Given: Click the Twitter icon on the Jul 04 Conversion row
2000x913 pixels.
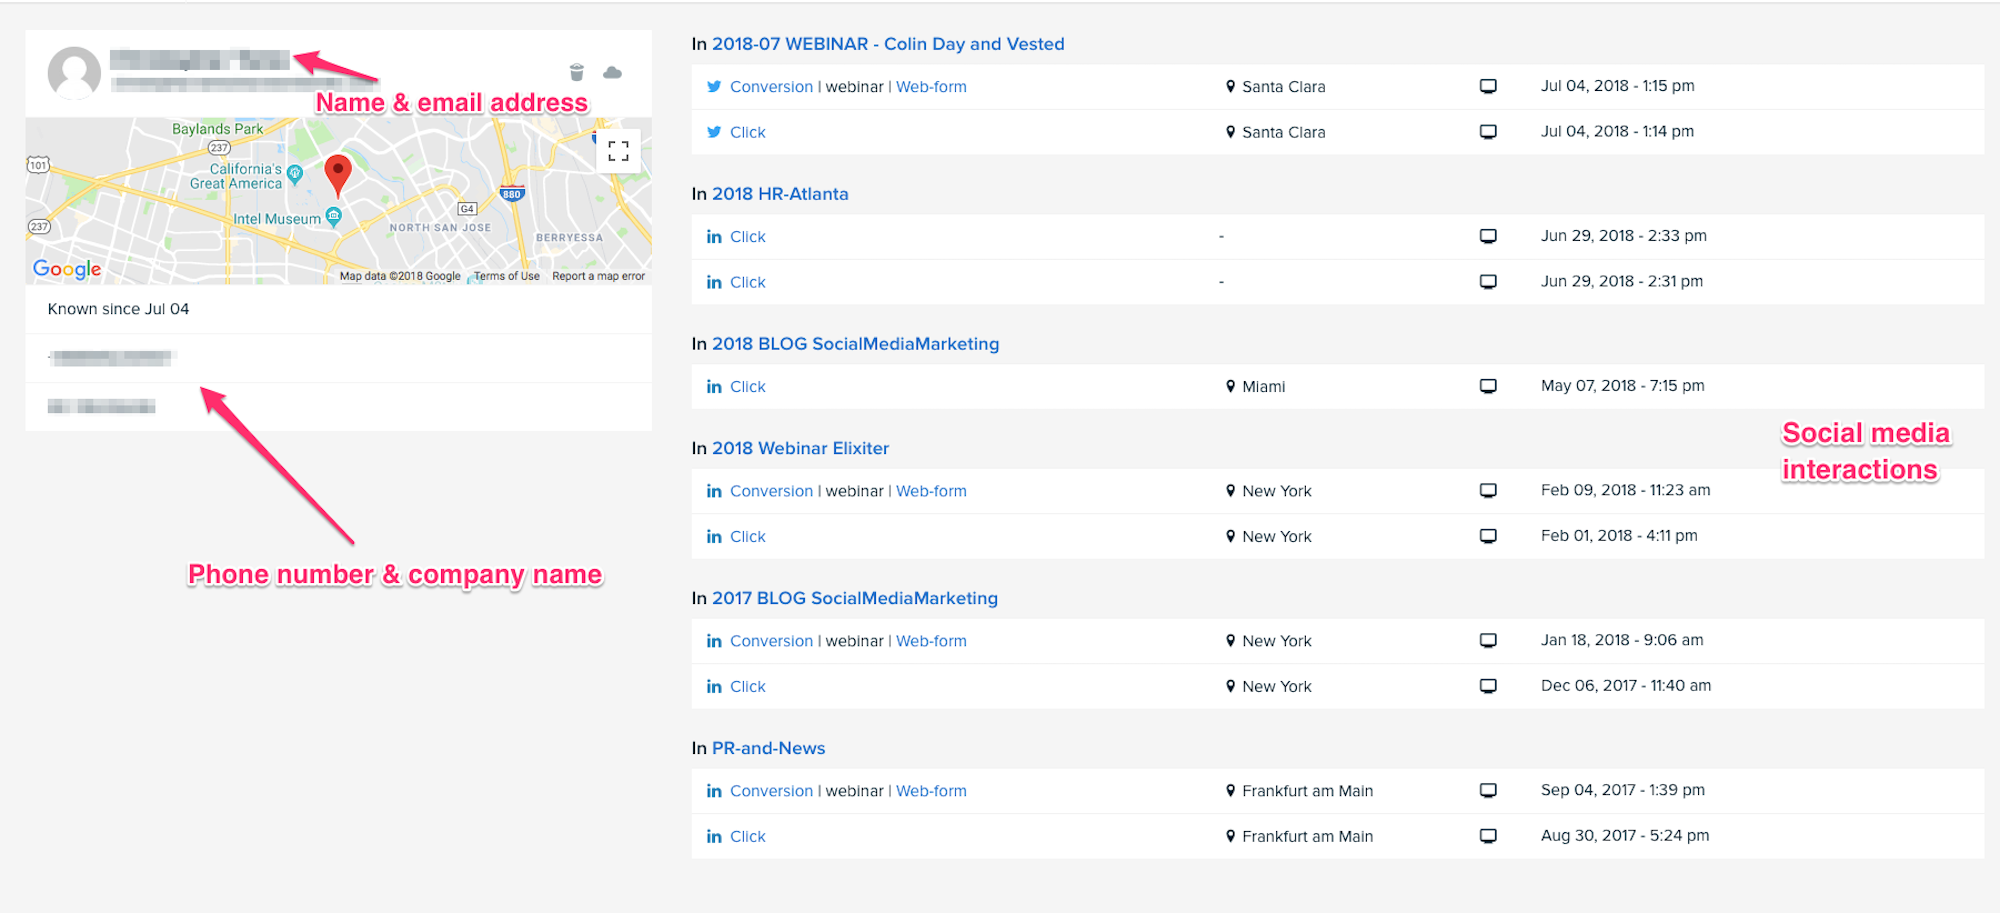Looking at the screenshot, I should tap(713, 87).
